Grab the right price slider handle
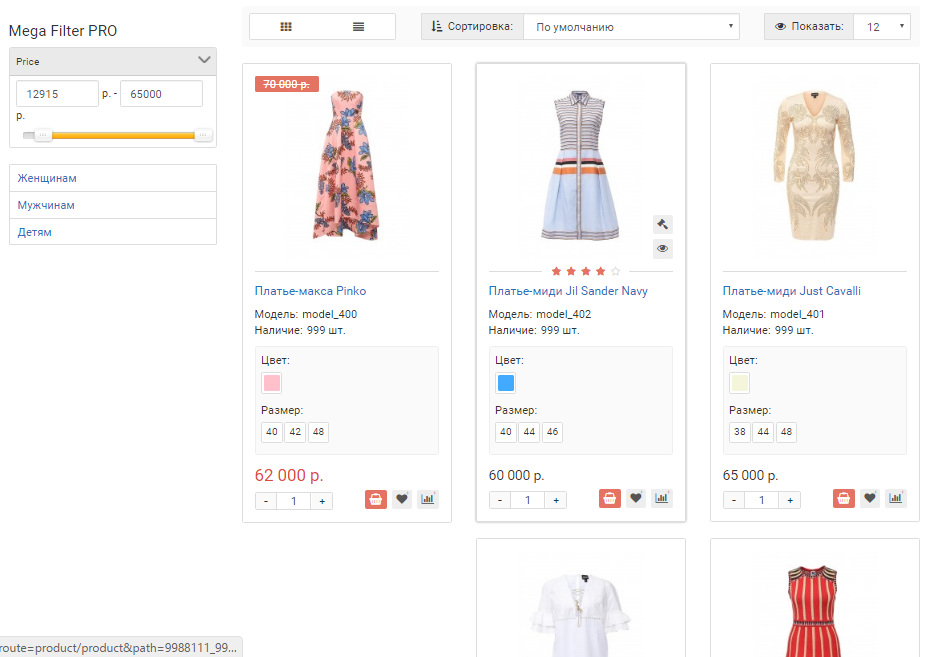The height and width of the screenshot is (657, 929). point(203,135)
